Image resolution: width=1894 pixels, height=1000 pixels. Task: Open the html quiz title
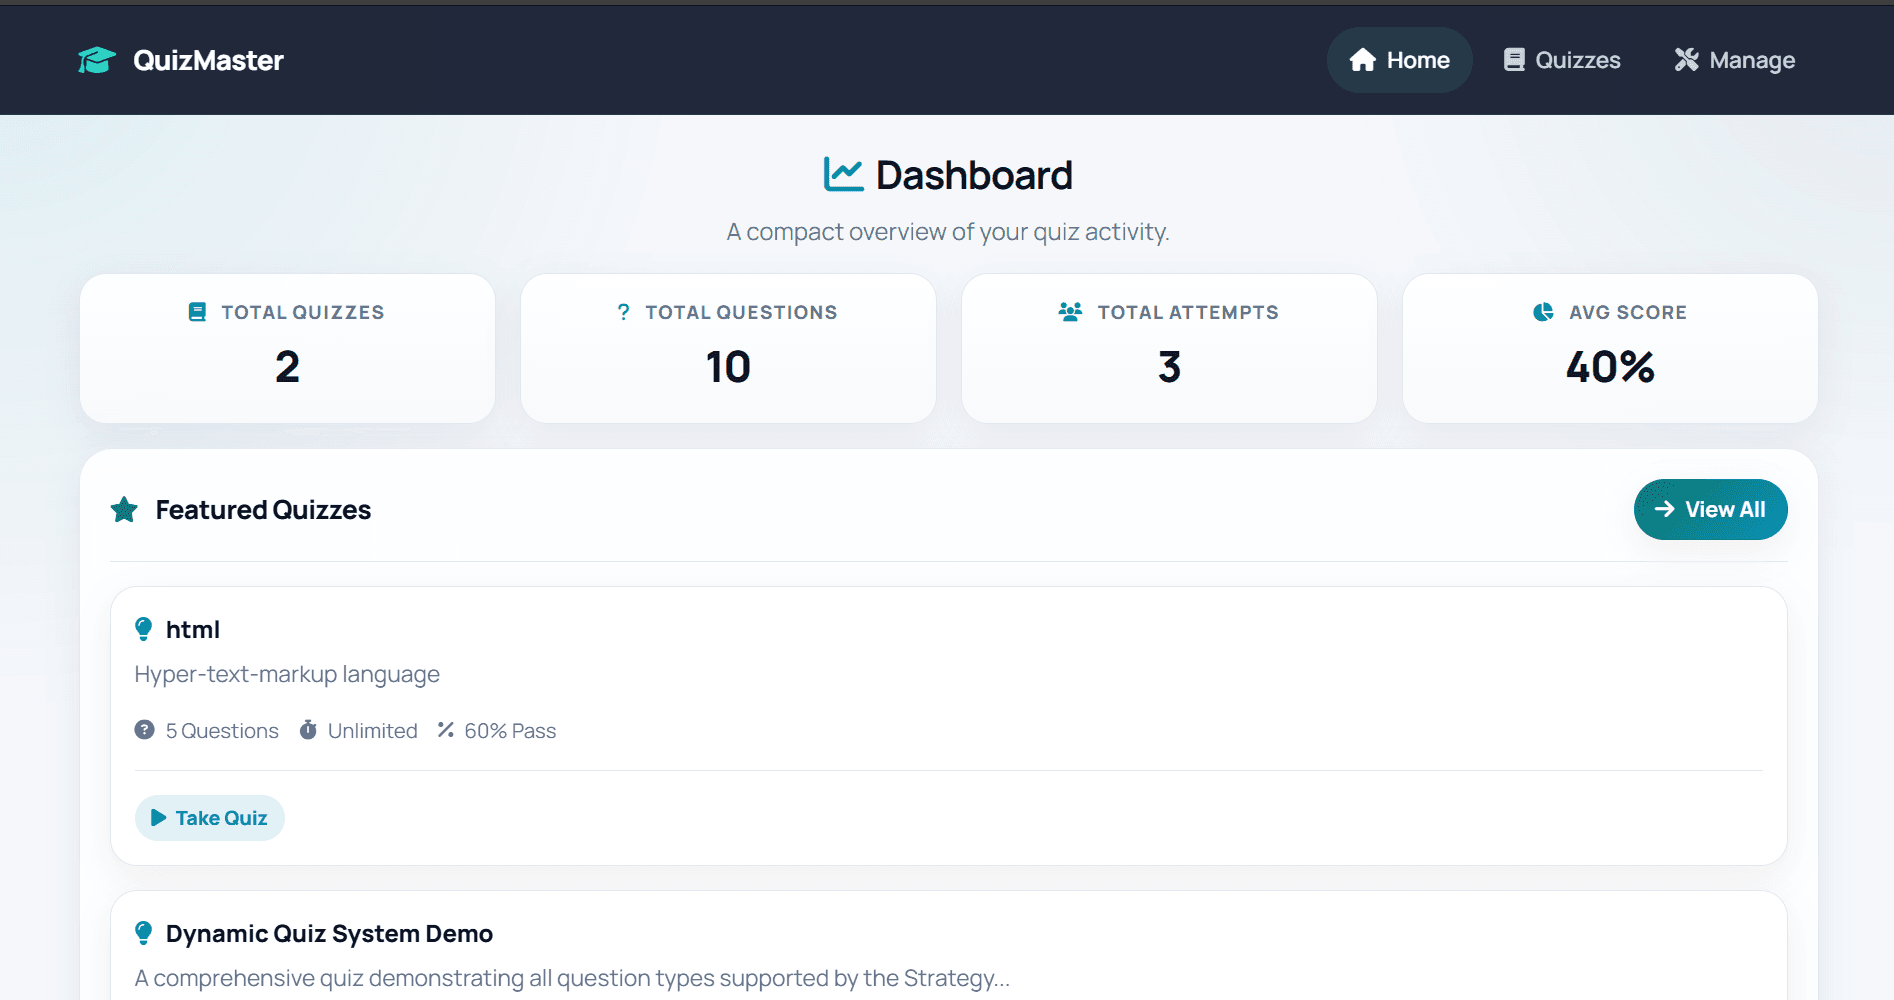coord(193,629)
